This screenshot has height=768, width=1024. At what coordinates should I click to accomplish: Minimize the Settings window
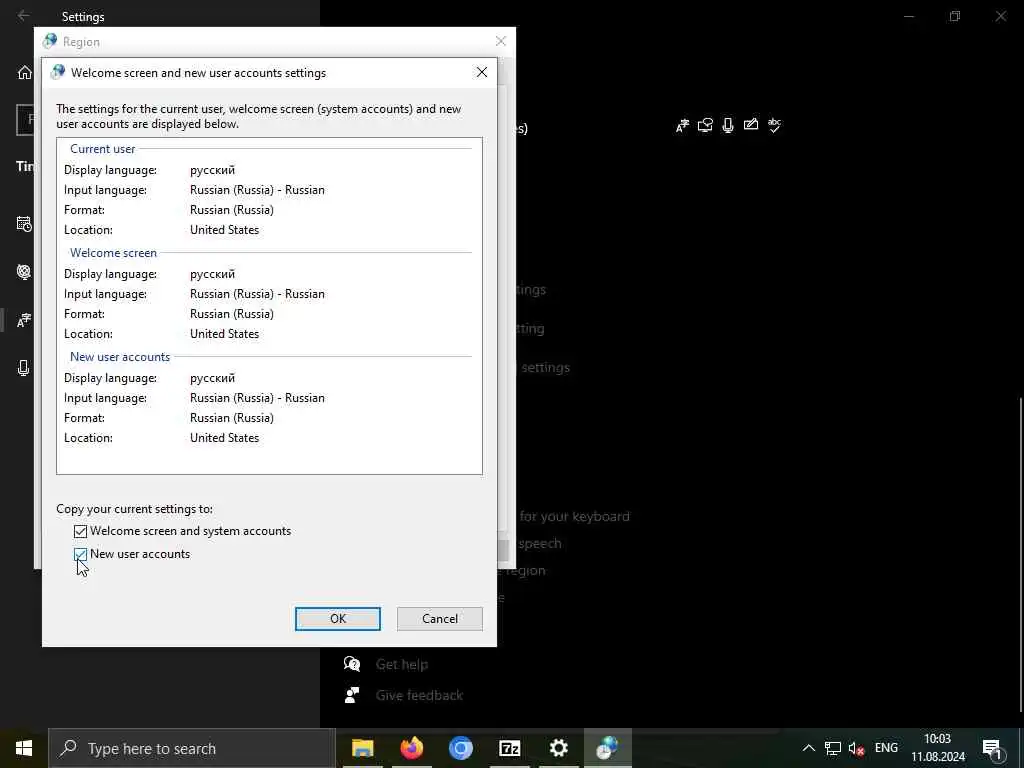coord(909,16)
